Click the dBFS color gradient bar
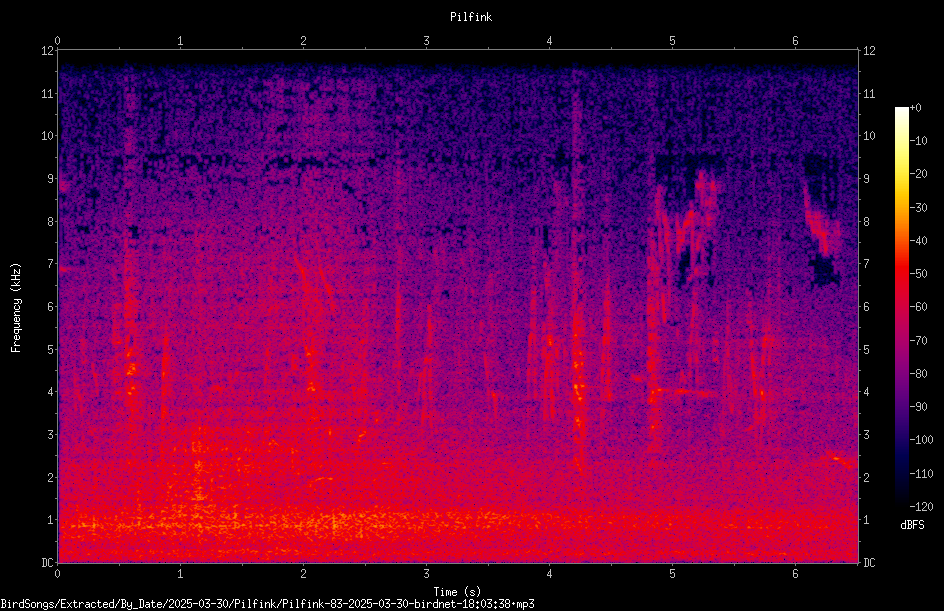 click(x=901, y=307)
